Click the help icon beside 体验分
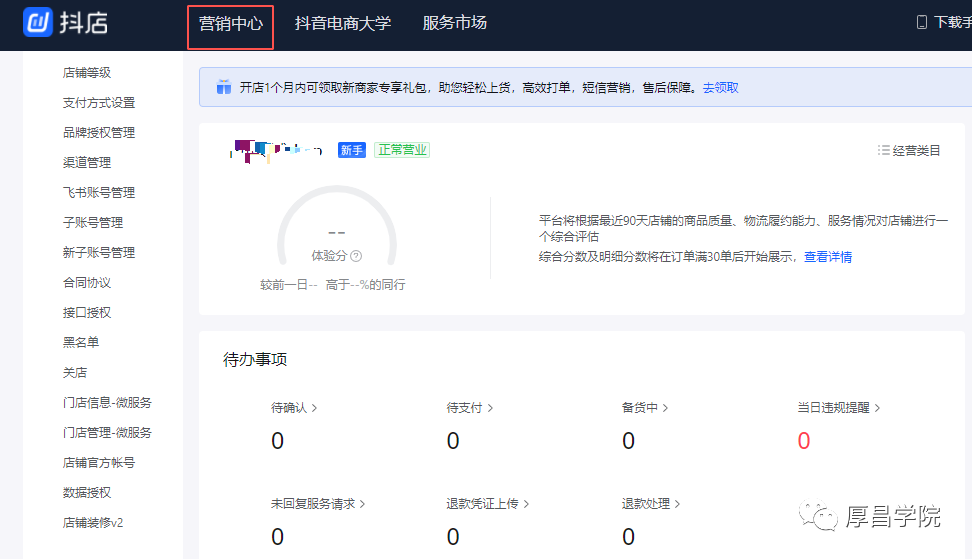Viewport: 972px width, 559px height. coord(356,256)
